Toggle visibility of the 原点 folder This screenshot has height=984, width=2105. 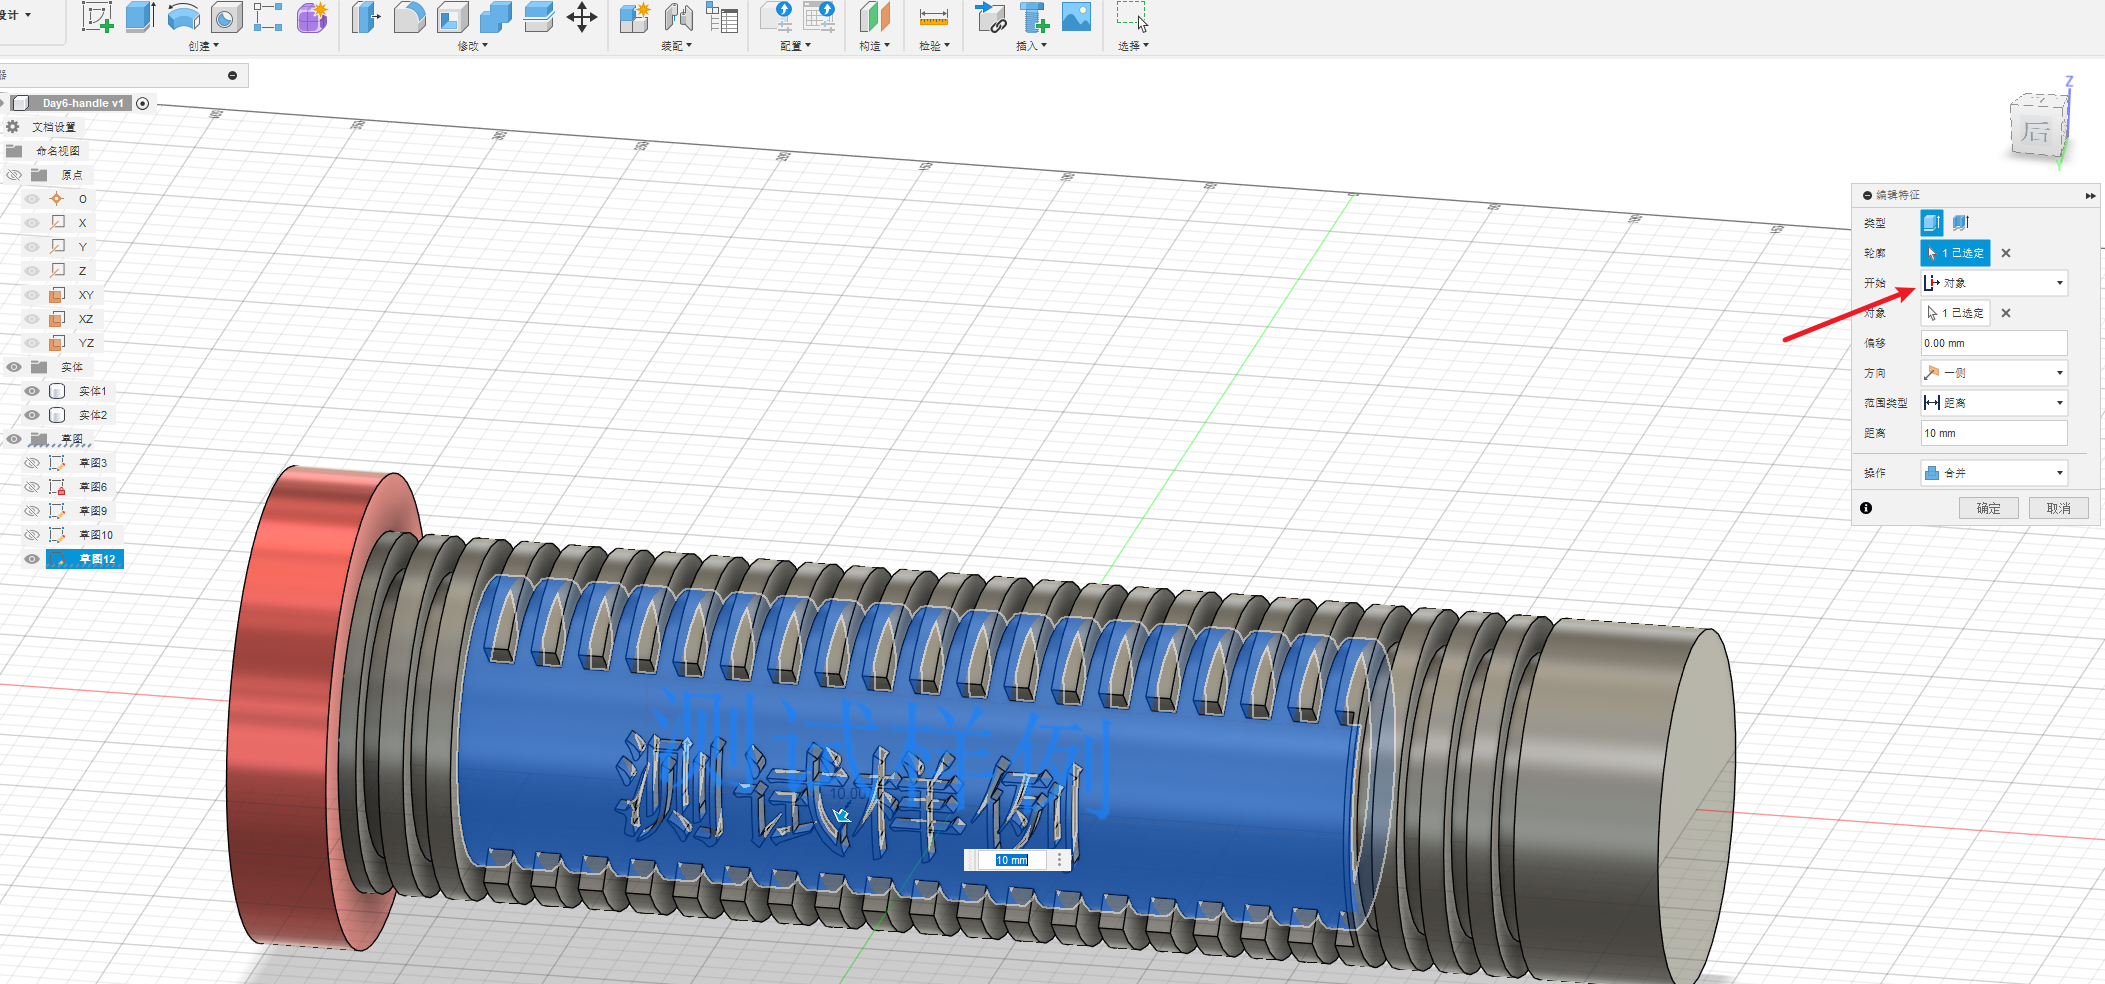coord(14,175)
